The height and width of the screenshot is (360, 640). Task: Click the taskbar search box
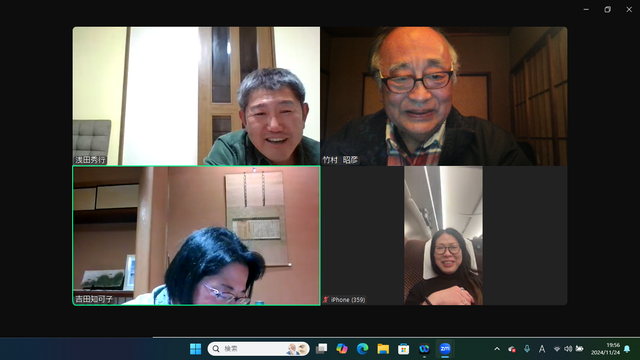(258, 349)
